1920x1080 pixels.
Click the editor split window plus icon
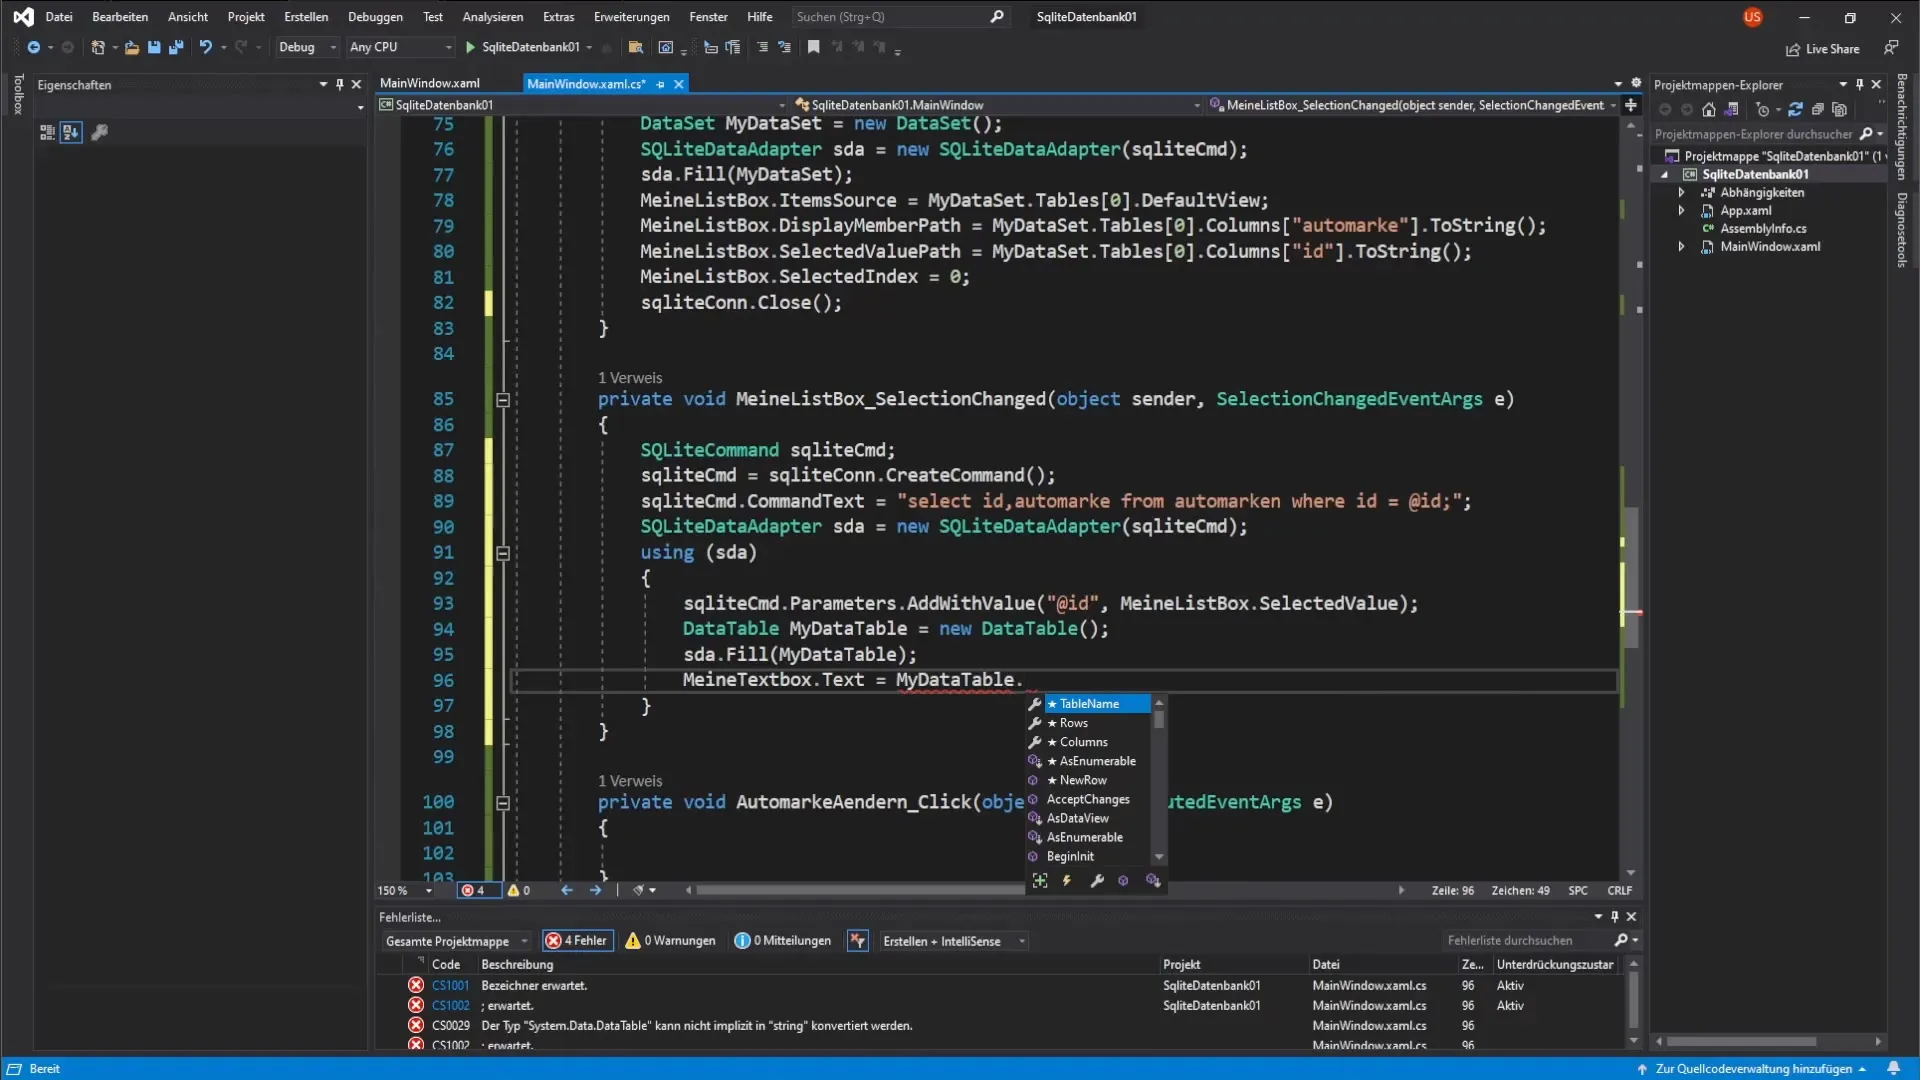click(x=1631, y=105)
